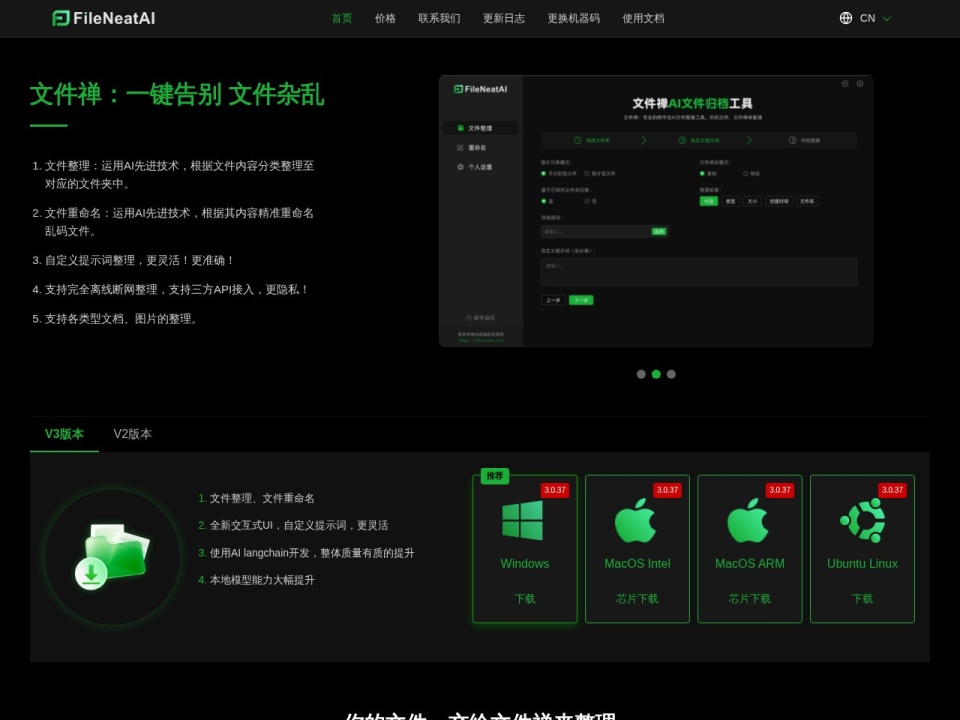This screenshot has height=720, width=960.
Task: Click step 1 circle icon in preview
Action: (577, 140)
